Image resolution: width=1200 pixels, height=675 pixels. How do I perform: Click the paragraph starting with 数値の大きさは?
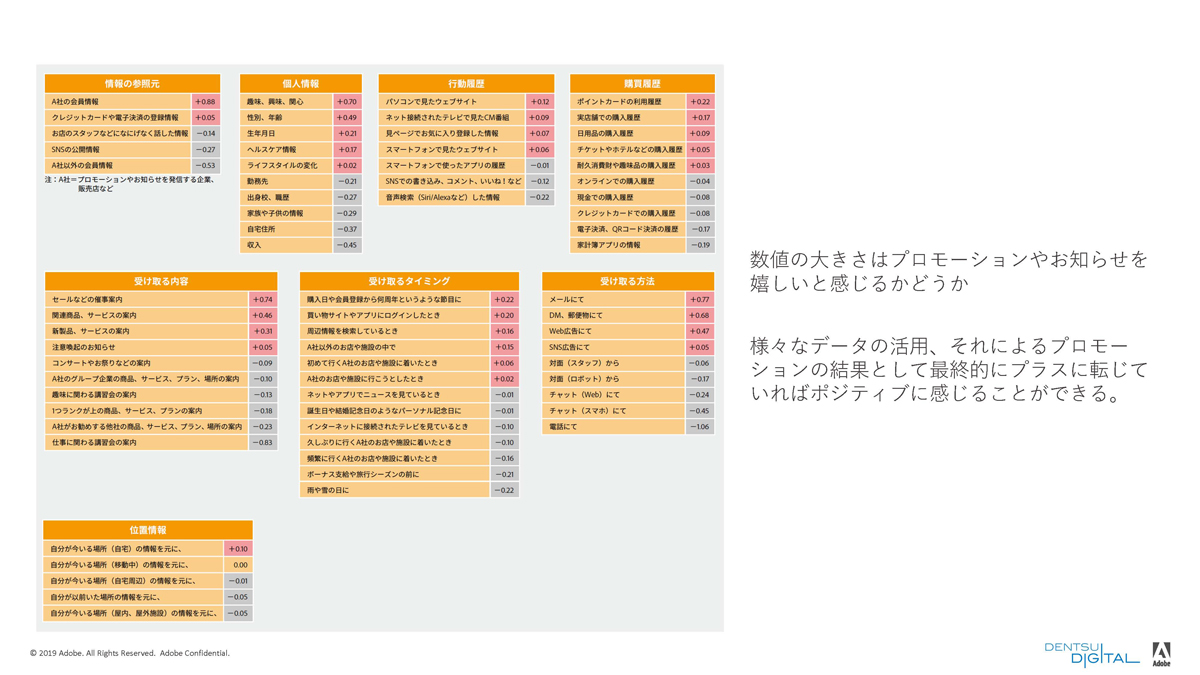[x=949, y=272]
